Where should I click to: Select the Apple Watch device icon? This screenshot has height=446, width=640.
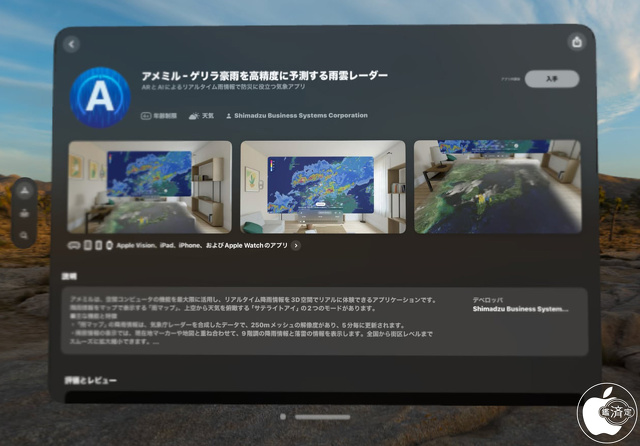[109, 245]
